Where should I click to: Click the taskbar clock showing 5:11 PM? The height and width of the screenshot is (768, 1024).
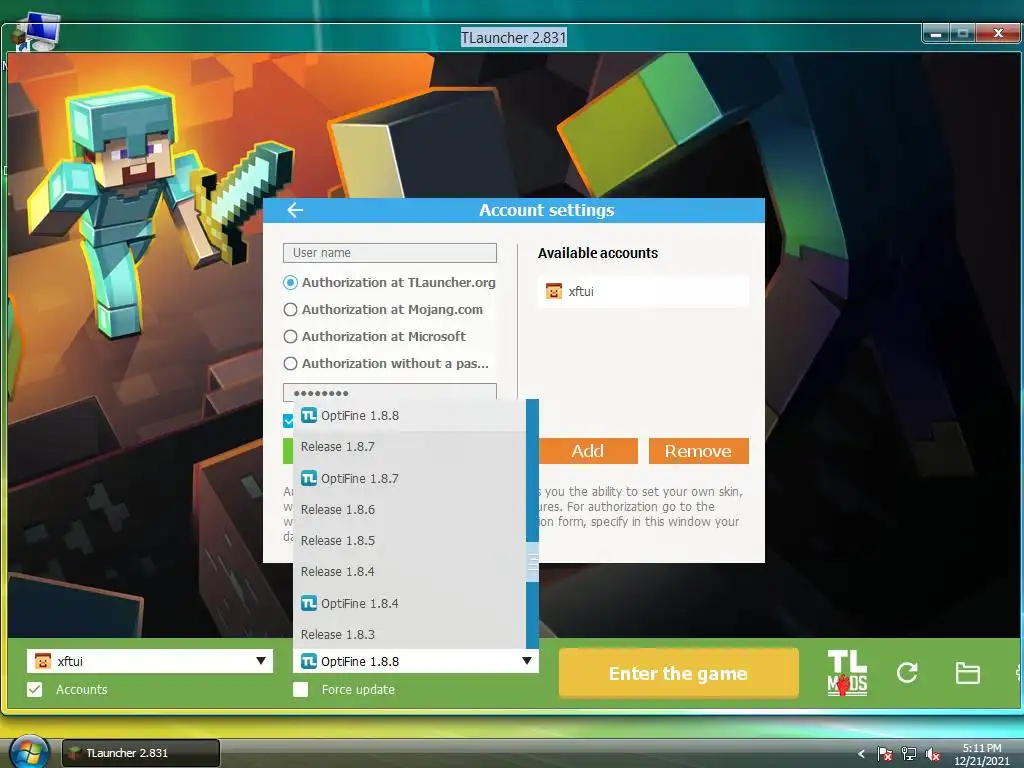(x=981, y=754)
